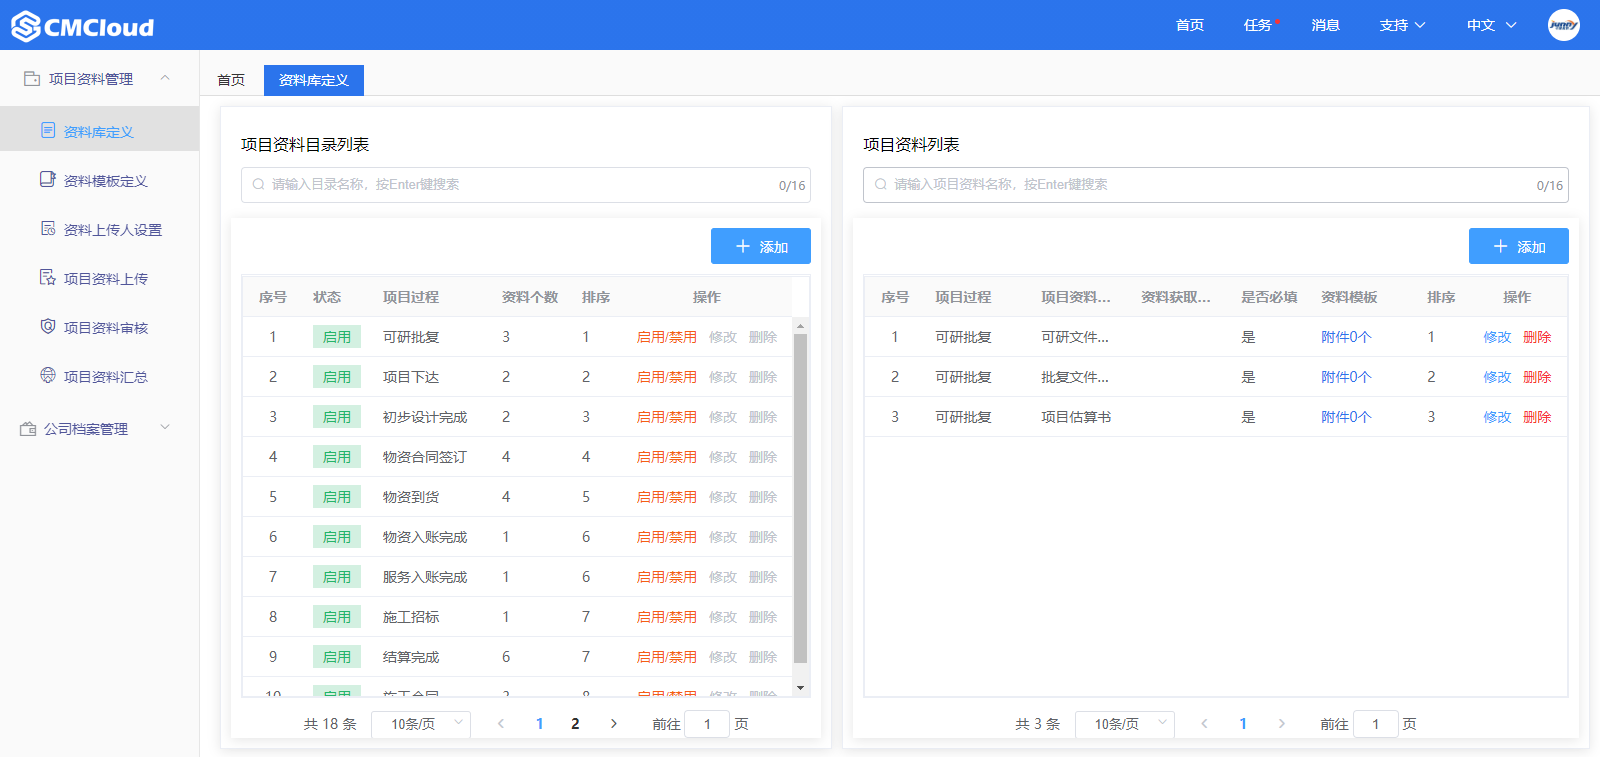This screenshot has height=757, width=1600.
Task: Open the user avatar menu
Action: (1564, 25)
